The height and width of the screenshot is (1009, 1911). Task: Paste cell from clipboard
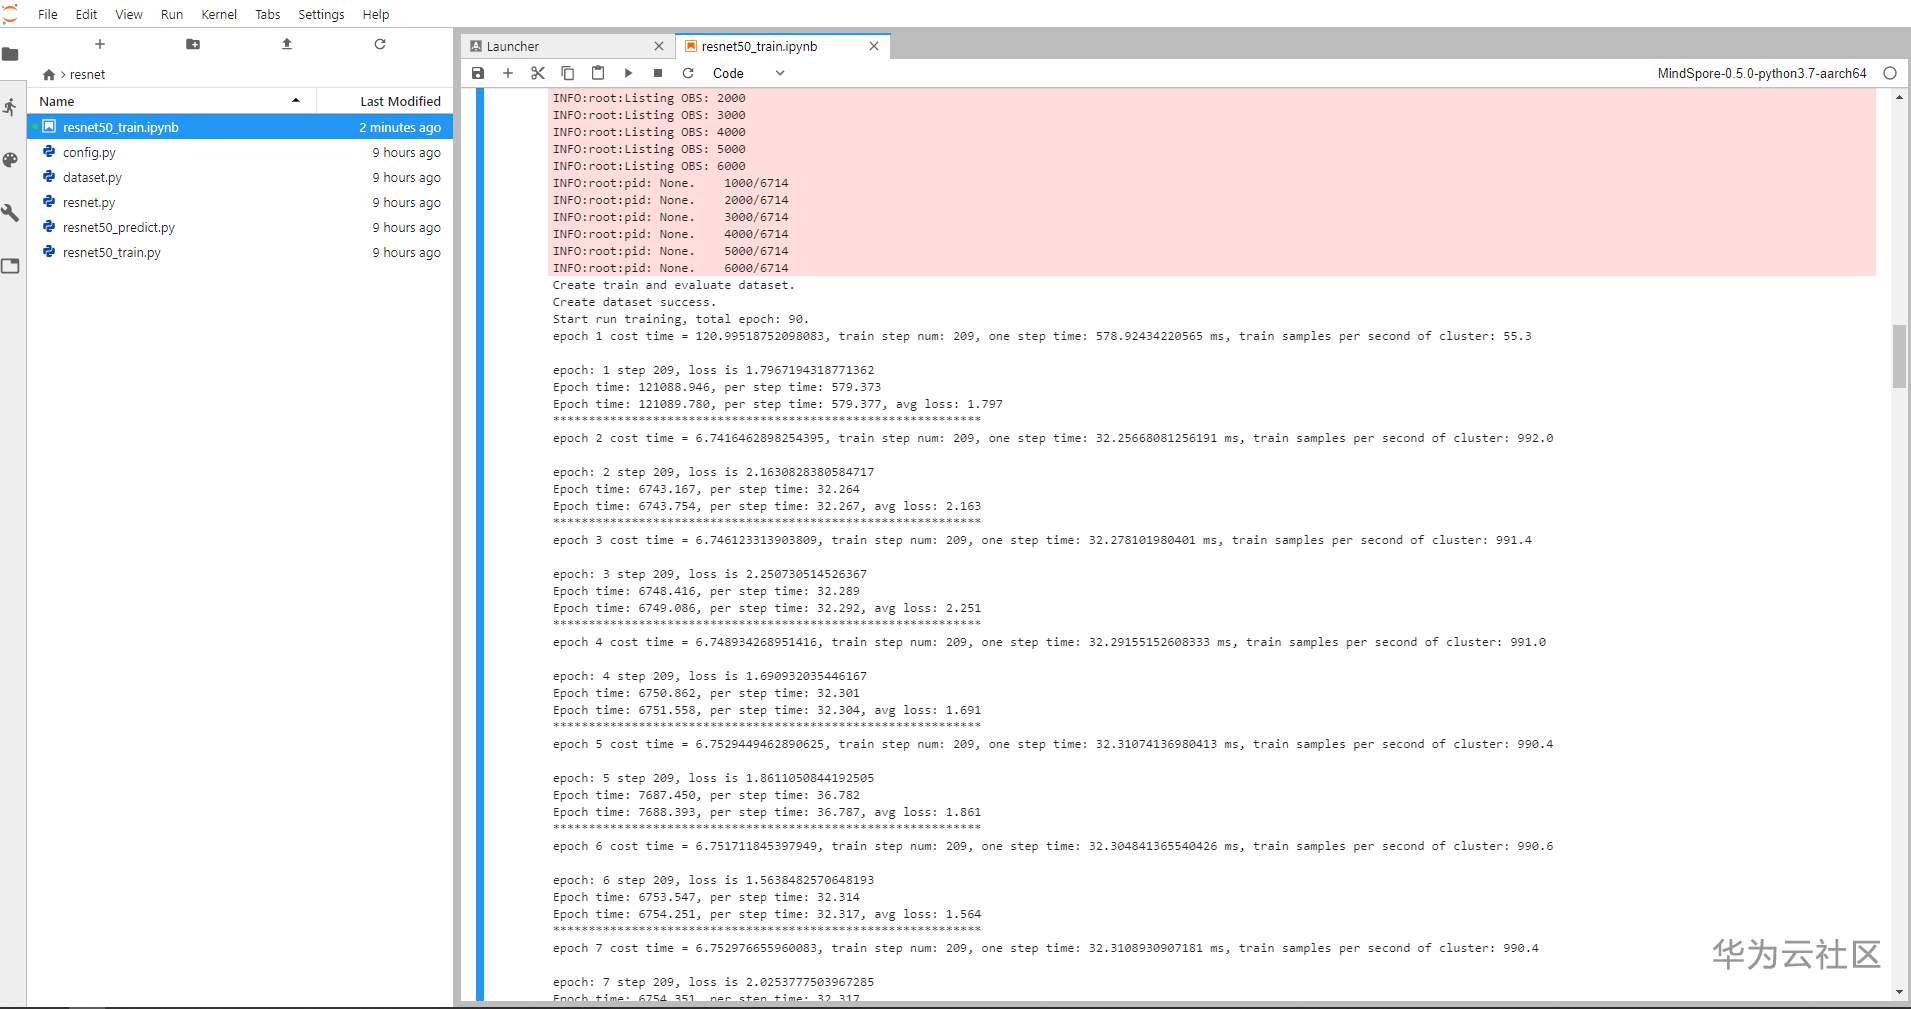click(x=598, y=73)
